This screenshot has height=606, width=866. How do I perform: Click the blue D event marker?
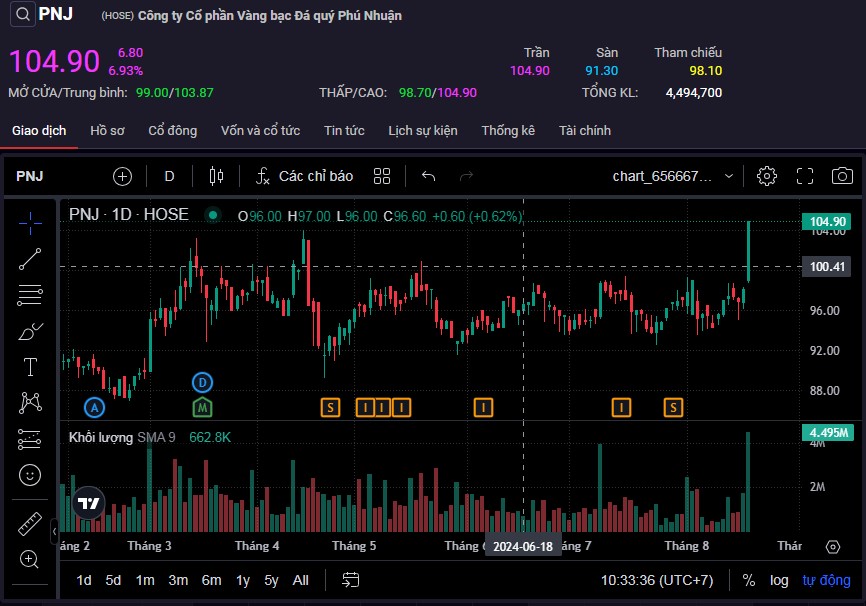[x=202, y=382]
